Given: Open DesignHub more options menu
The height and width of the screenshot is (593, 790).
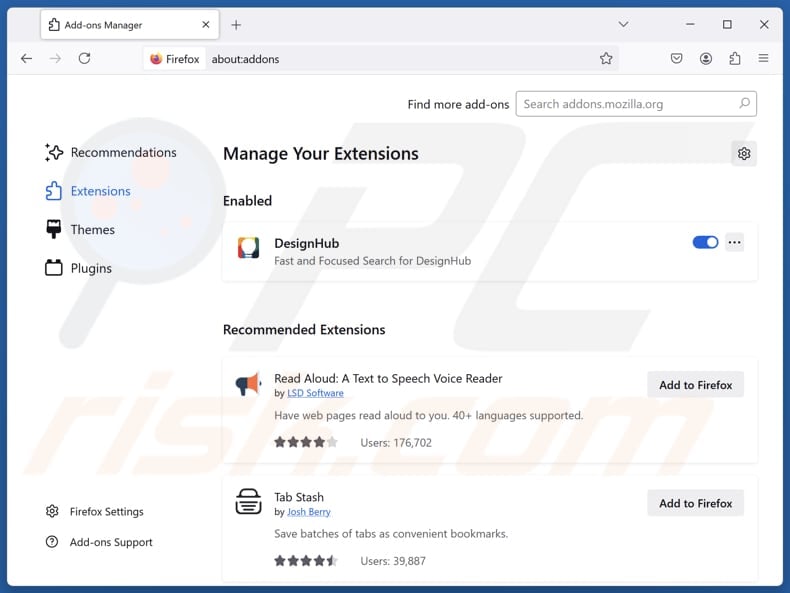Looking at the screenshot, I should (x=735, y=242).
